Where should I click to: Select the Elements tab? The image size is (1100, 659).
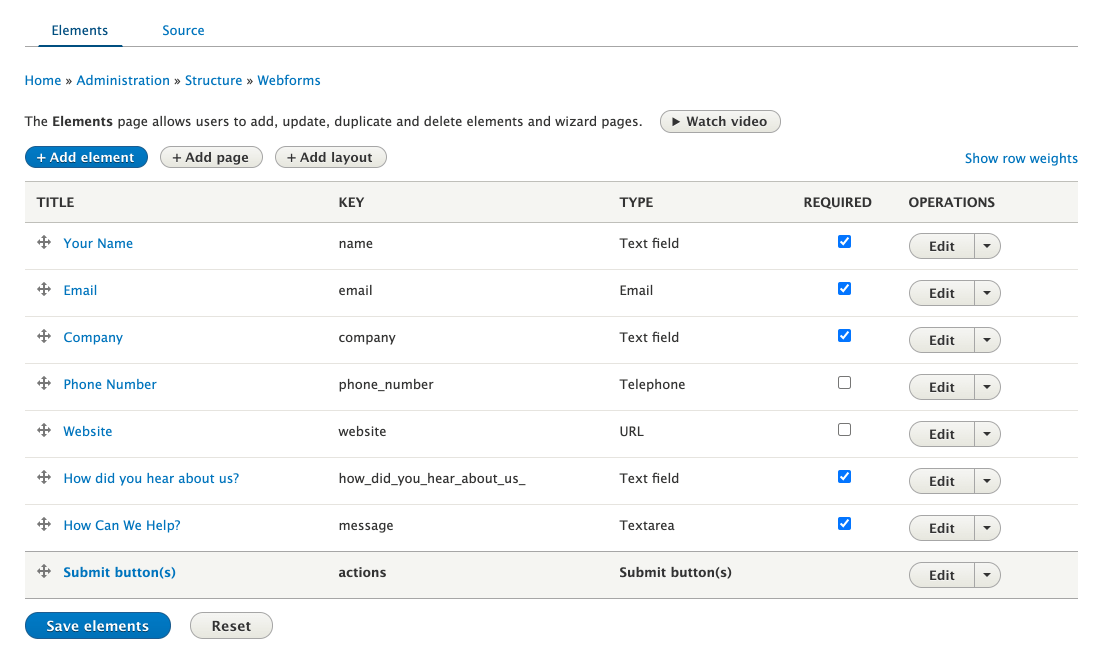[x=80, y=30]
